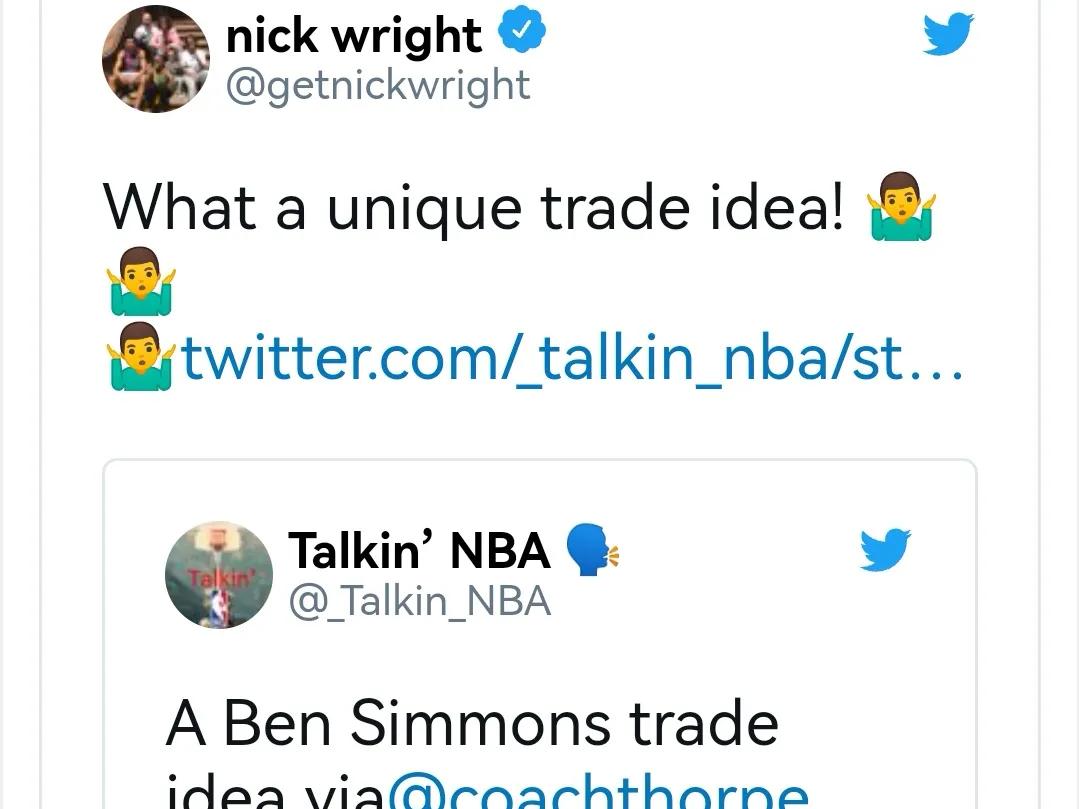Follow the @coachthorpe mention link
The width and height of the screenshot is (1079, 809).
click(x=598, y=791)
